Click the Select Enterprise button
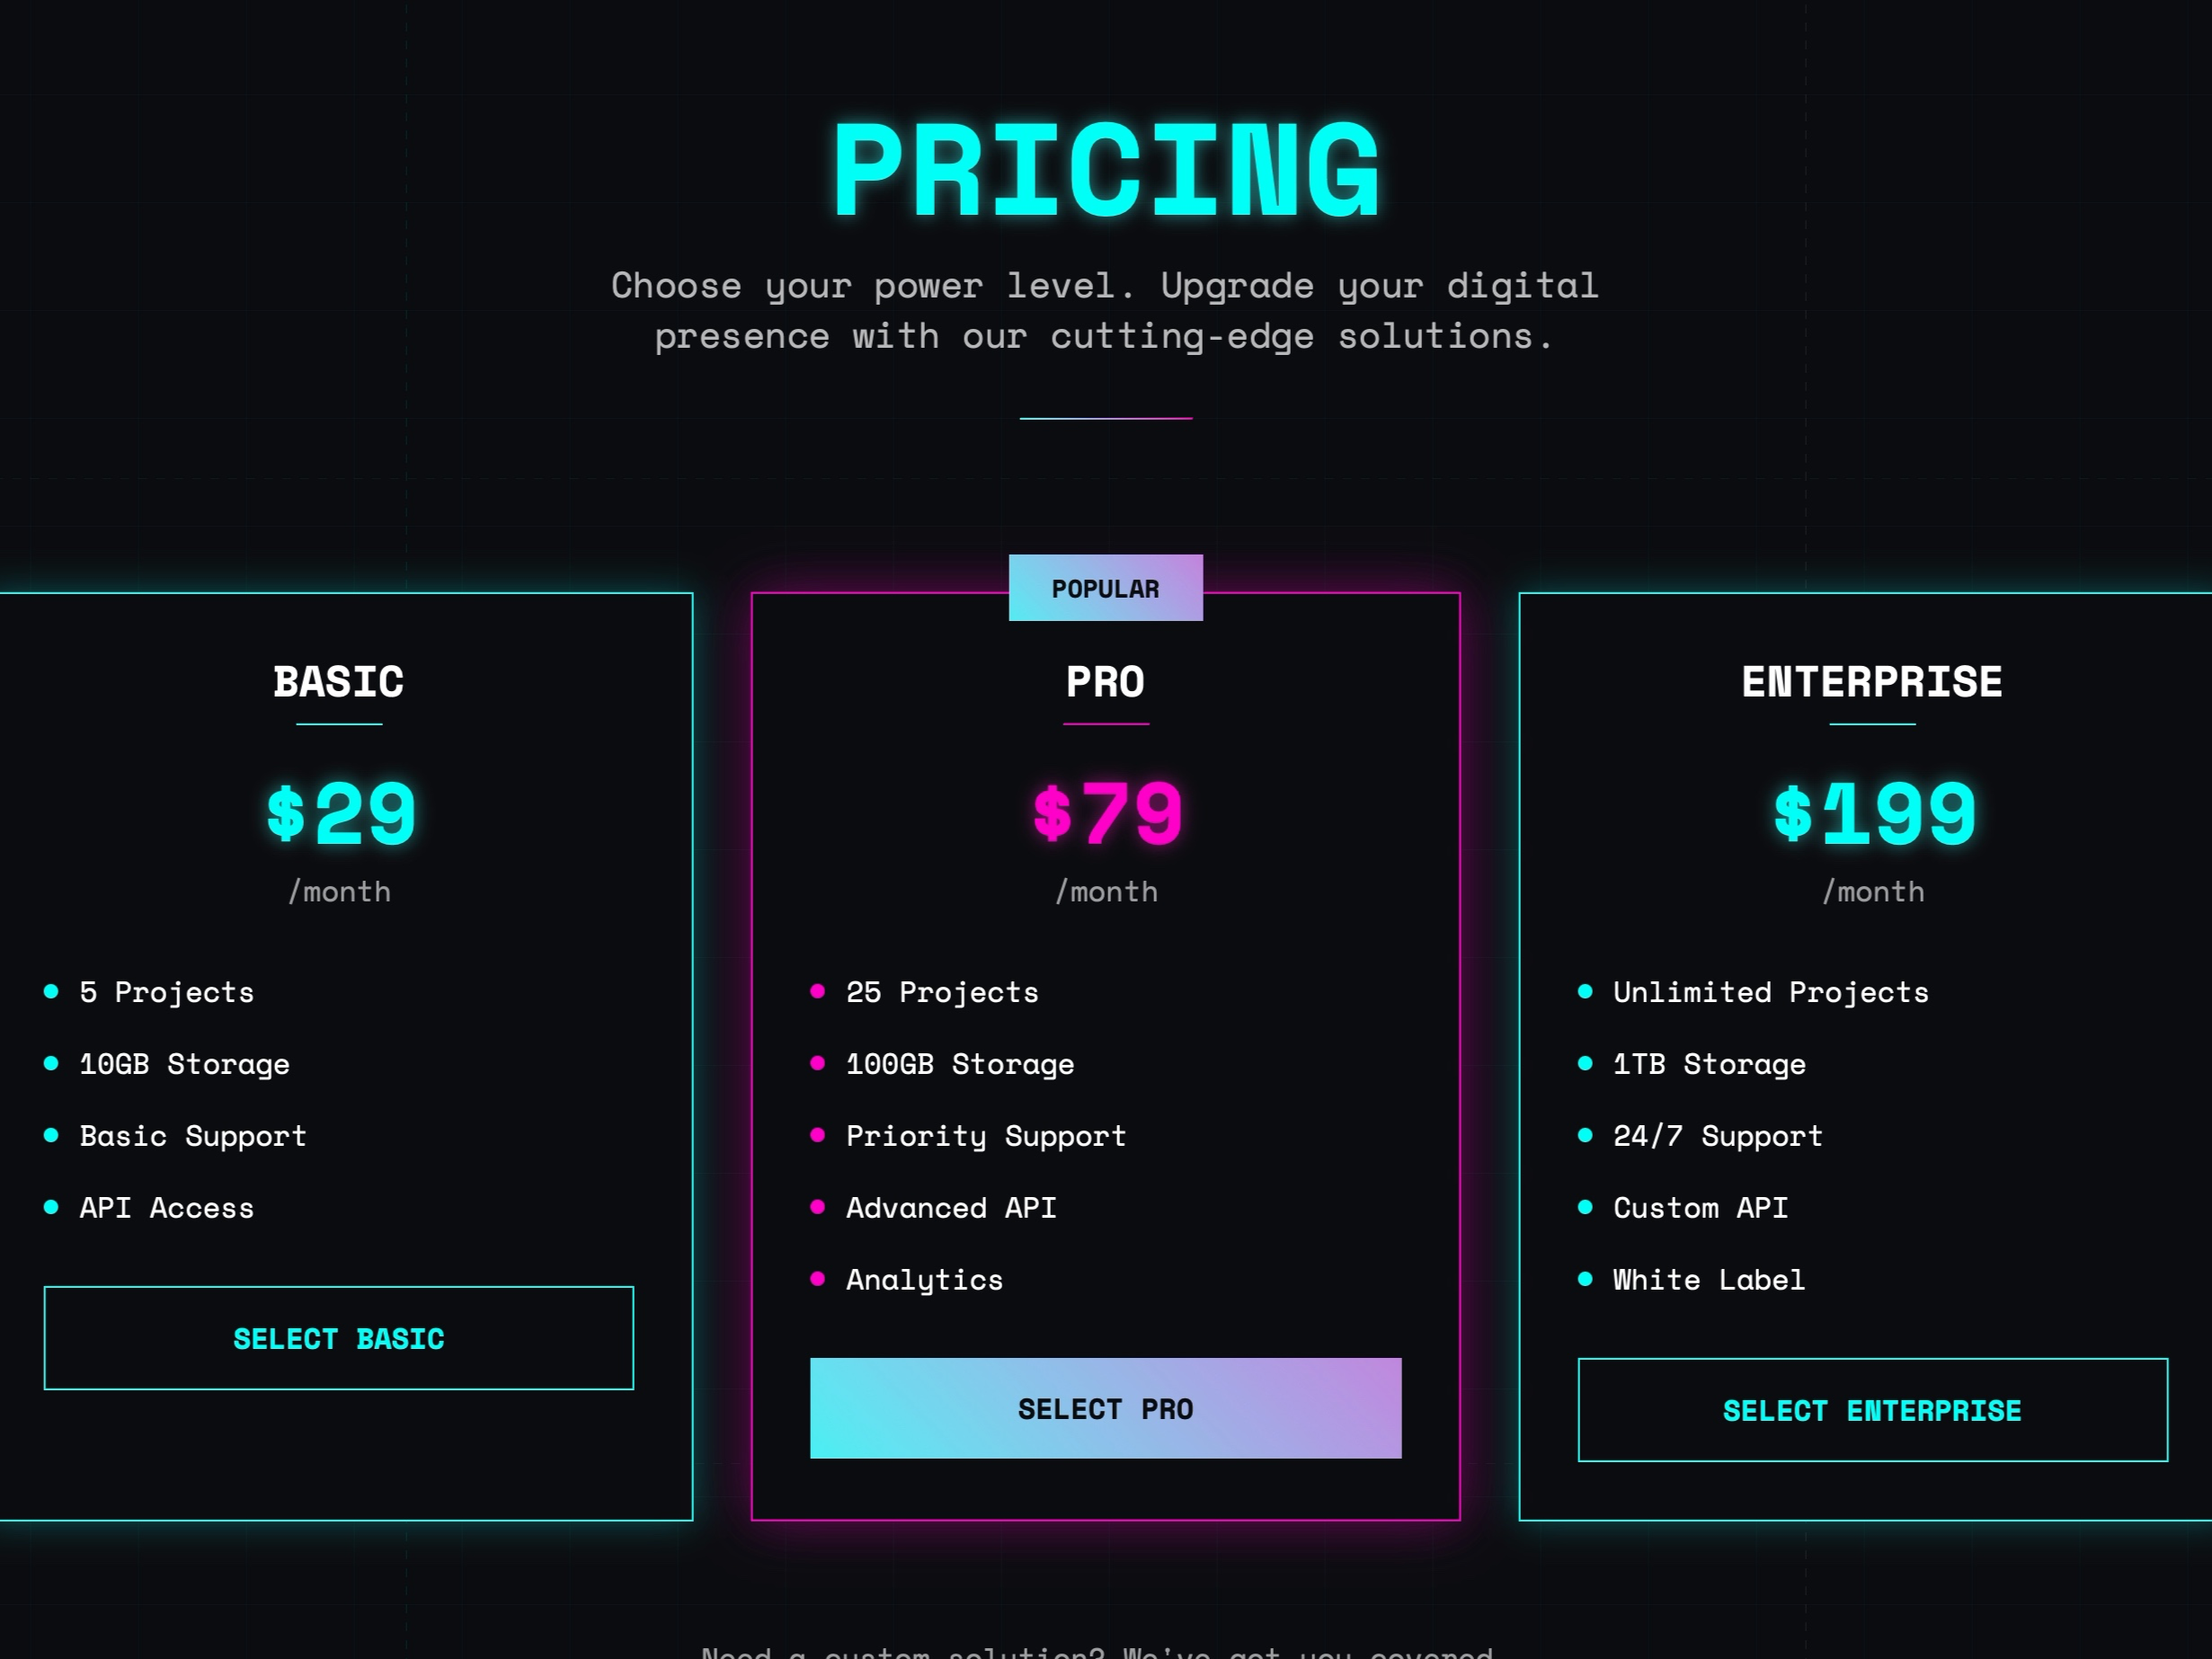 tap(1872, 1410)
